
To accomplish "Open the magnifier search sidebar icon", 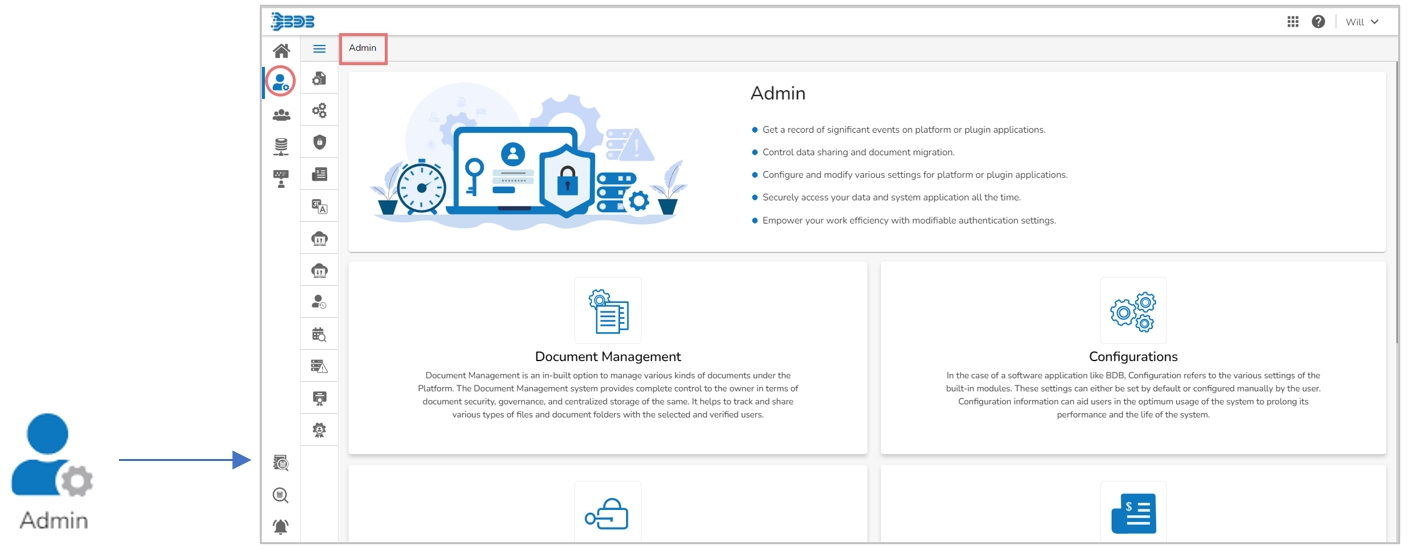I will [281, 495].
